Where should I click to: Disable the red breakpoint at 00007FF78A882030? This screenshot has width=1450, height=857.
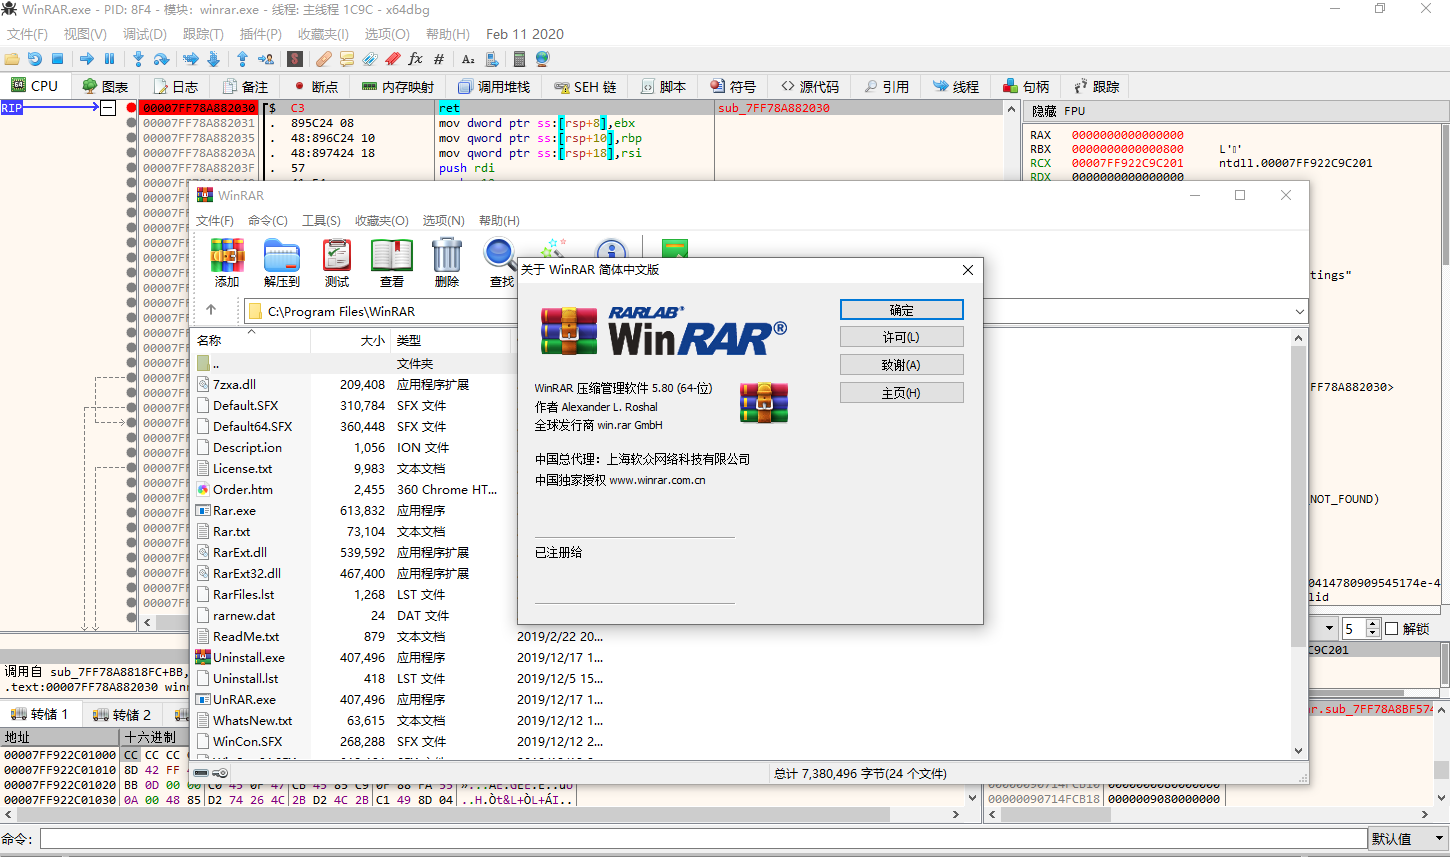[131, 108]
